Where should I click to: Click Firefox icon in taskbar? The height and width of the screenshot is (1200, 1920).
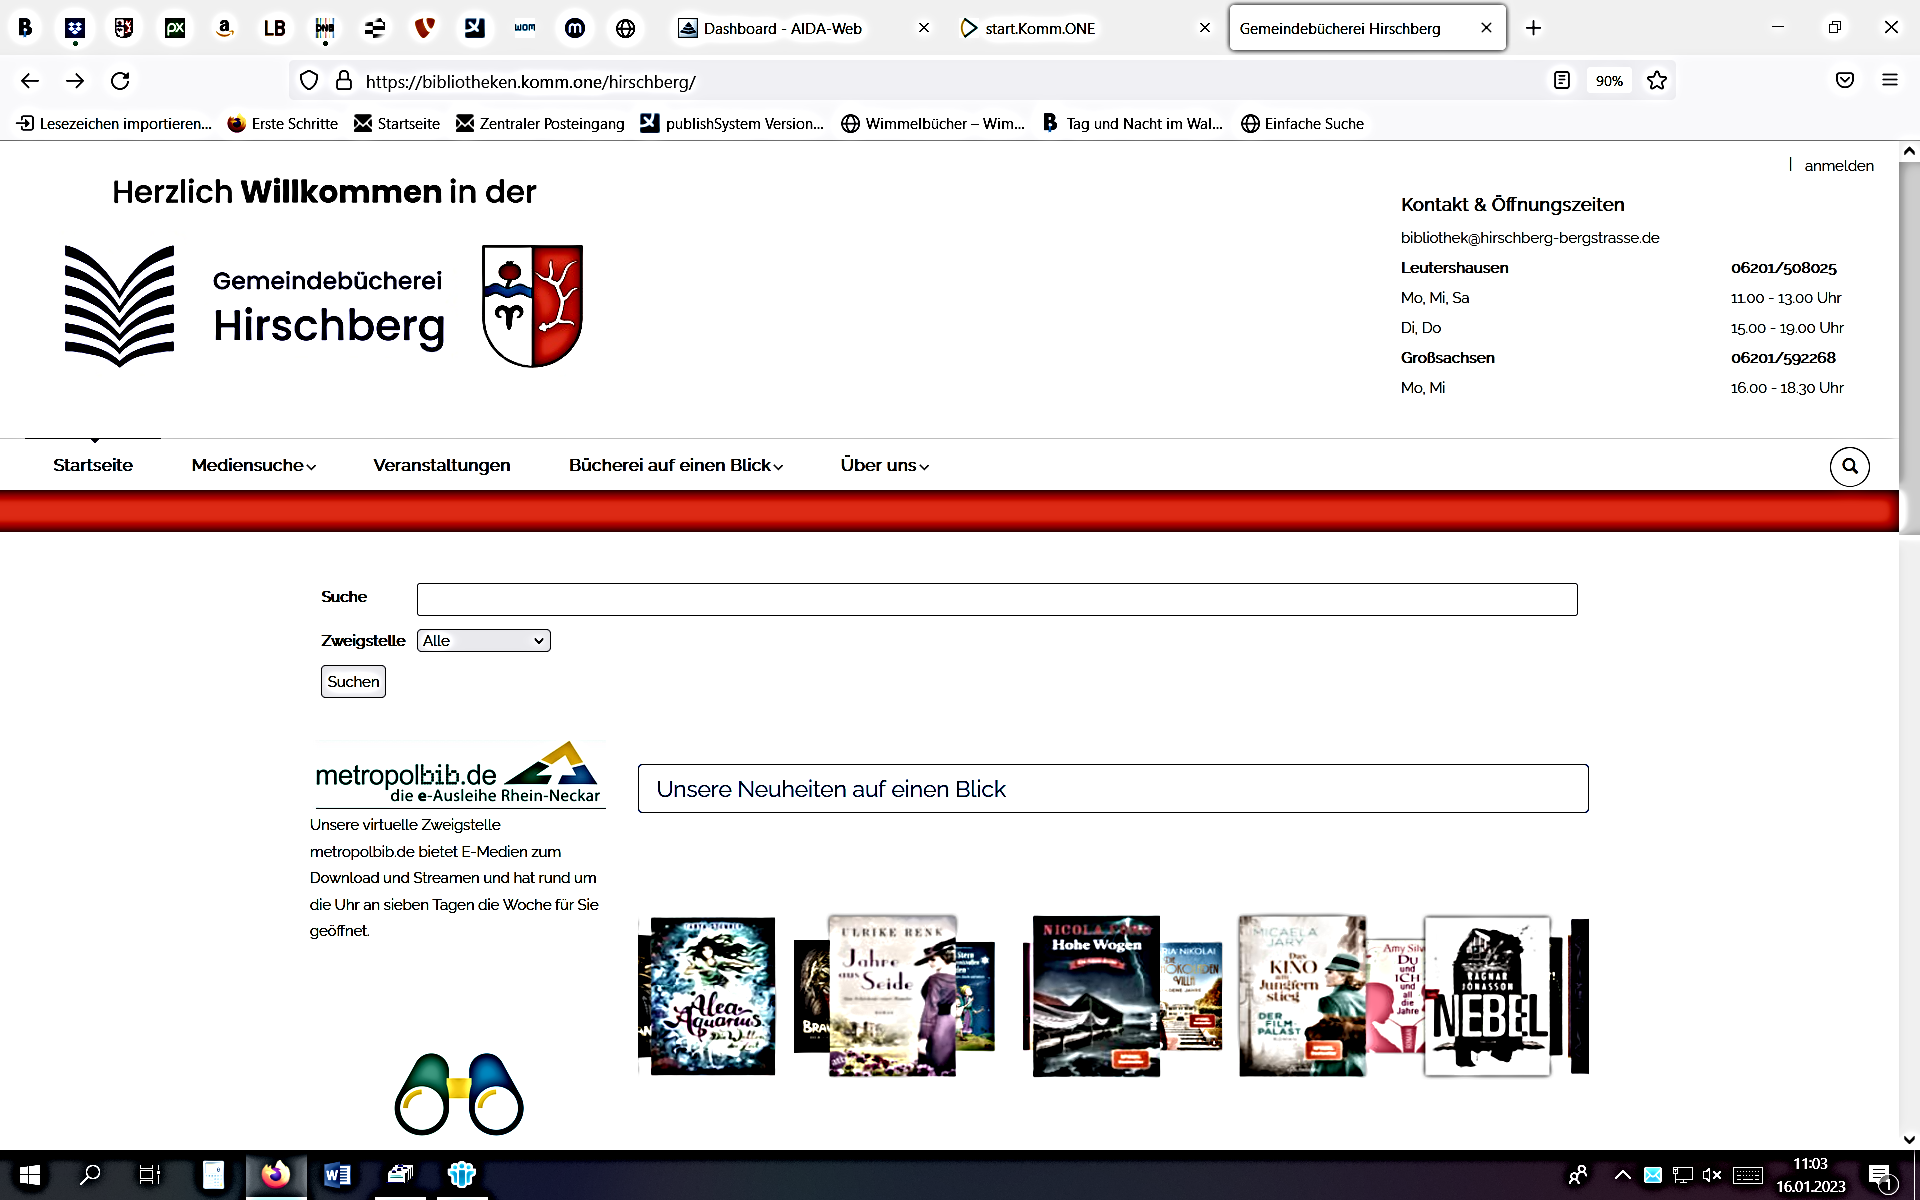click(275, 1175)
